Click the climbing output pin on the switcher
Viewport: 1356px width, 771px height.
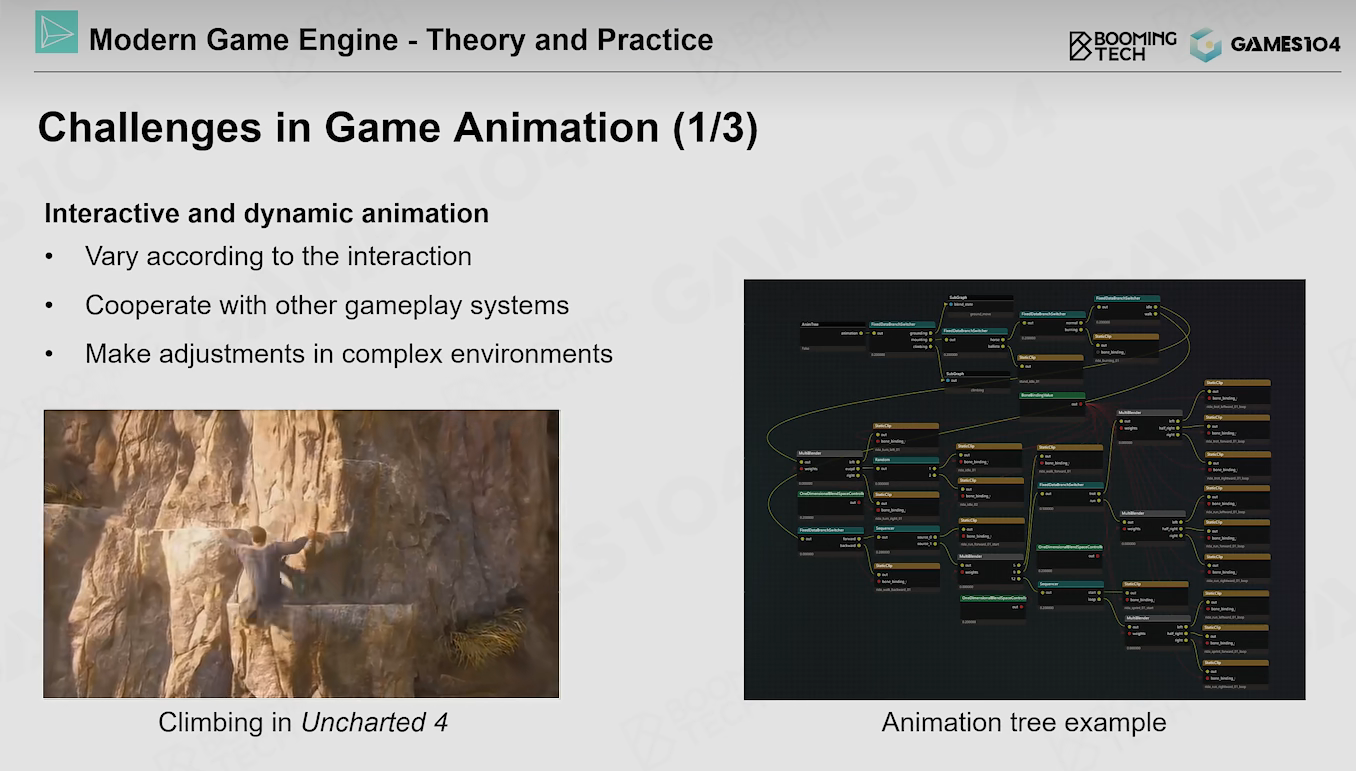[x=931, y=348]
